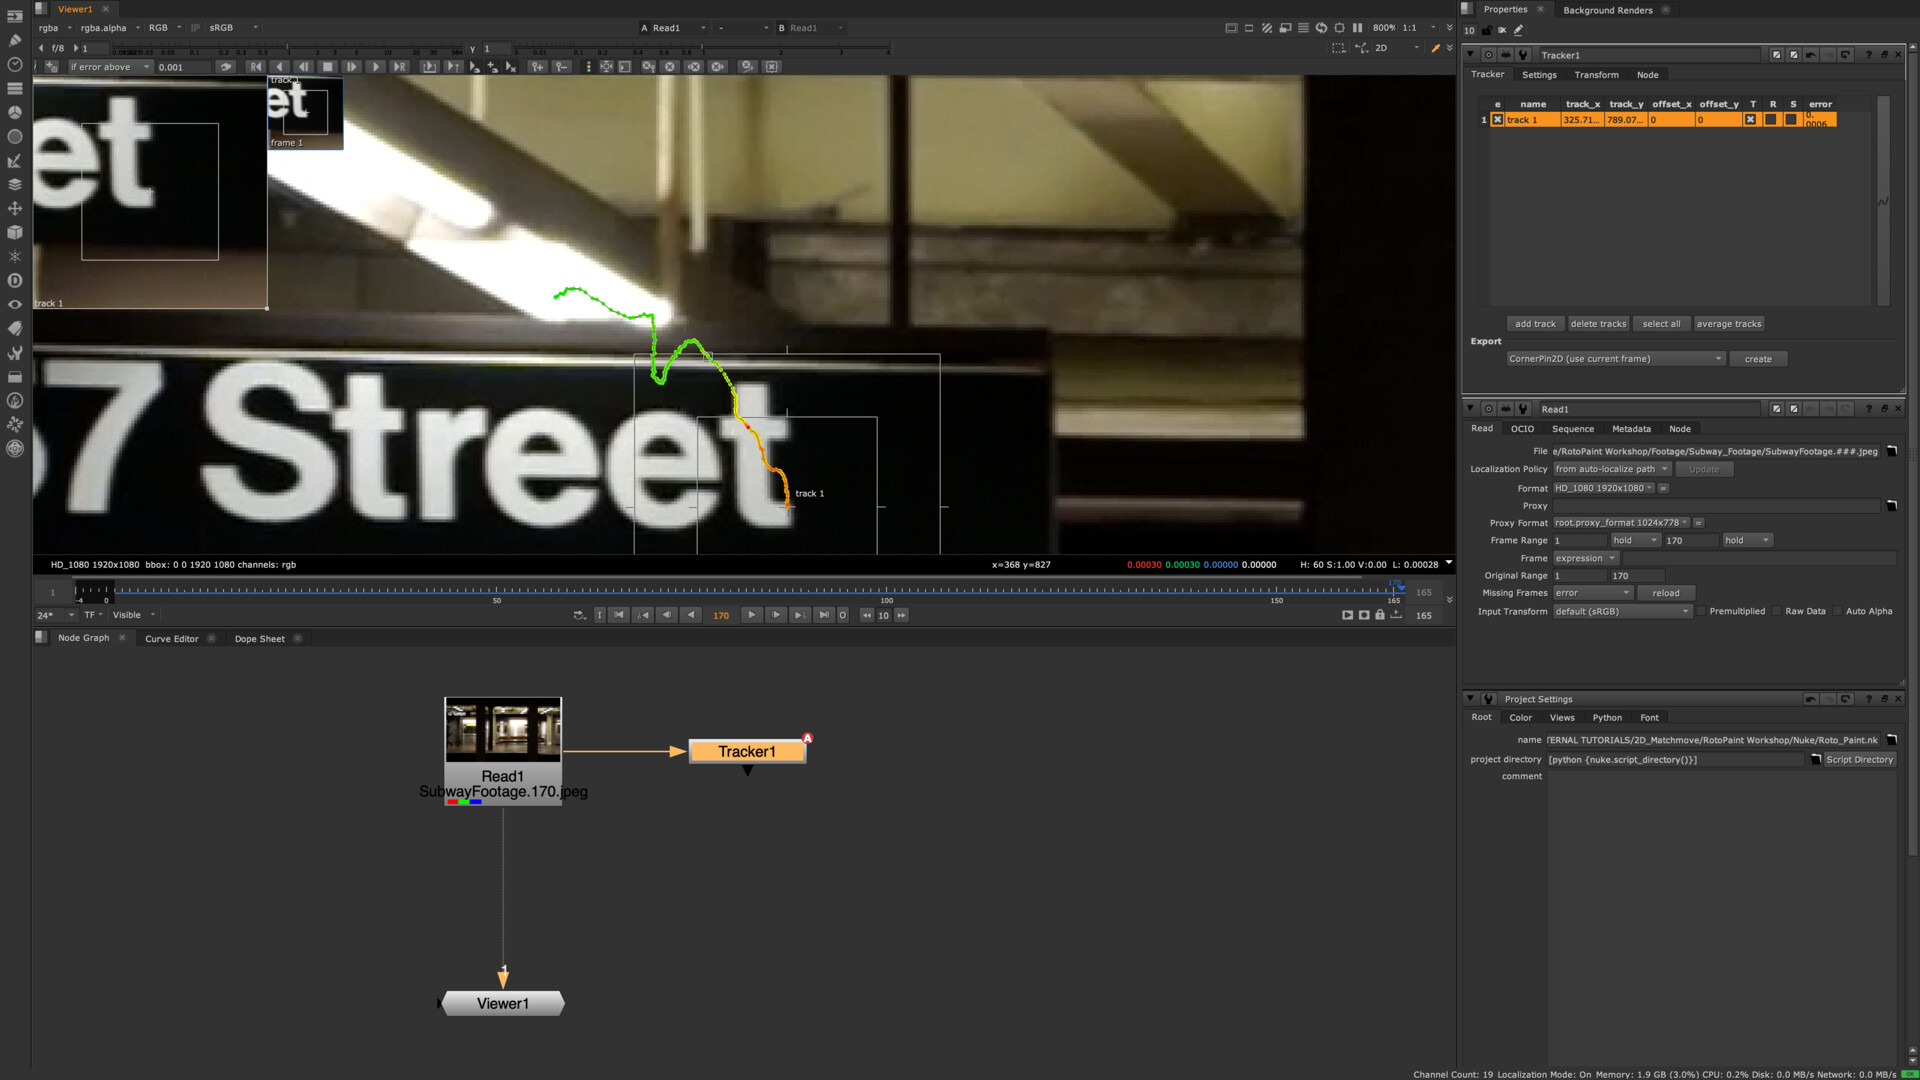Image resolution: width=1920 pixels, height=1080 pixels.
Task: Click the lock properties panel icon
Action: (x=1486, y=30)
